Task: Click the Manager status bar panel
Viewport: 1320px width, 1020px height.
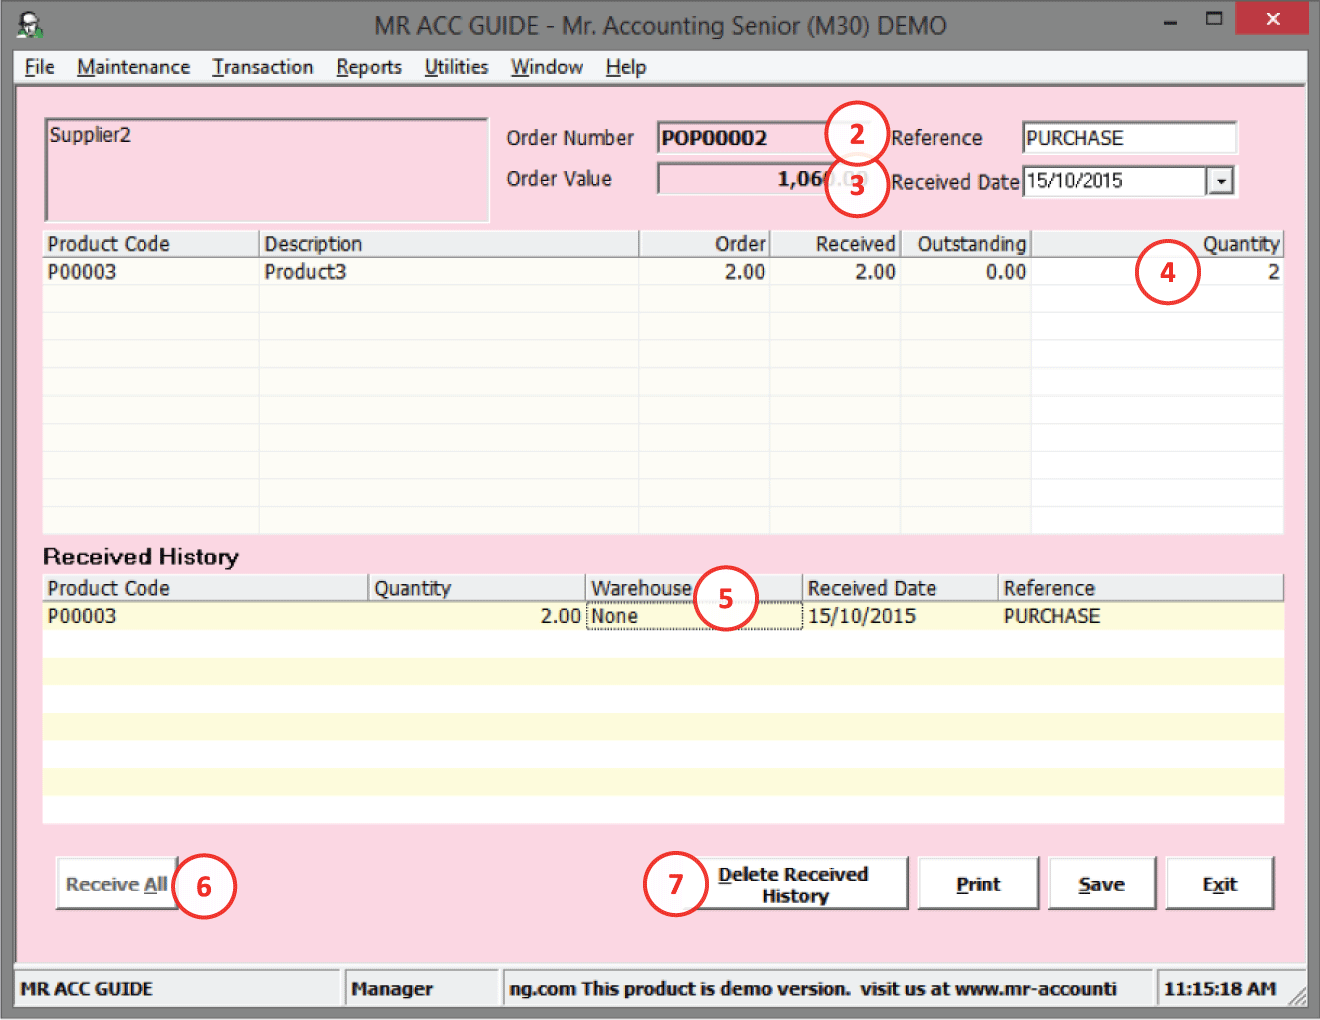Action: coord(421,988)
